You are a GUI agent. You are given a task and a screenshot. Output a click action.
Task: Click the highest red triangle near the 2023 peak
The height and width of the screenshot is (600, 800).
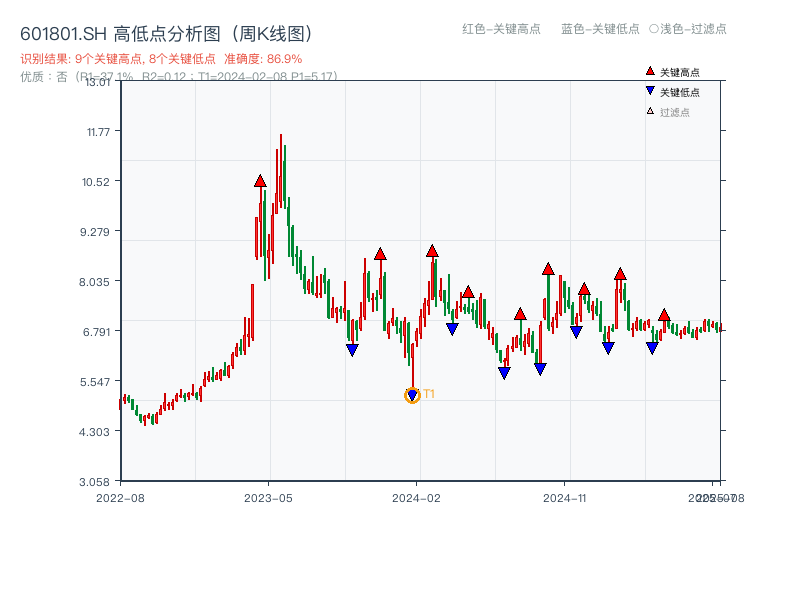click(x=261, y=181)
